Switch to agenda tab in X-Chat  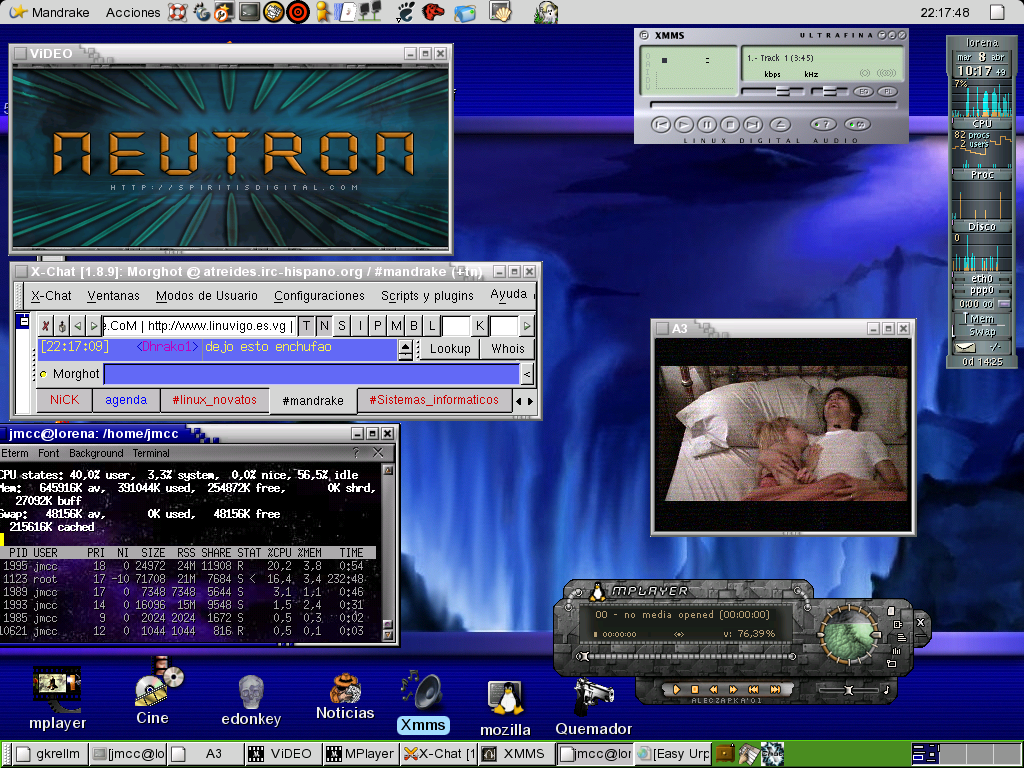pos(126,400)
